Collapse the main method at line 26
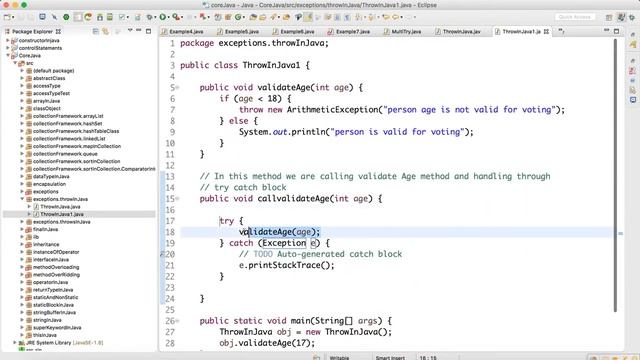The width and height of the screenshot is (640, 360). pos(178,321)
